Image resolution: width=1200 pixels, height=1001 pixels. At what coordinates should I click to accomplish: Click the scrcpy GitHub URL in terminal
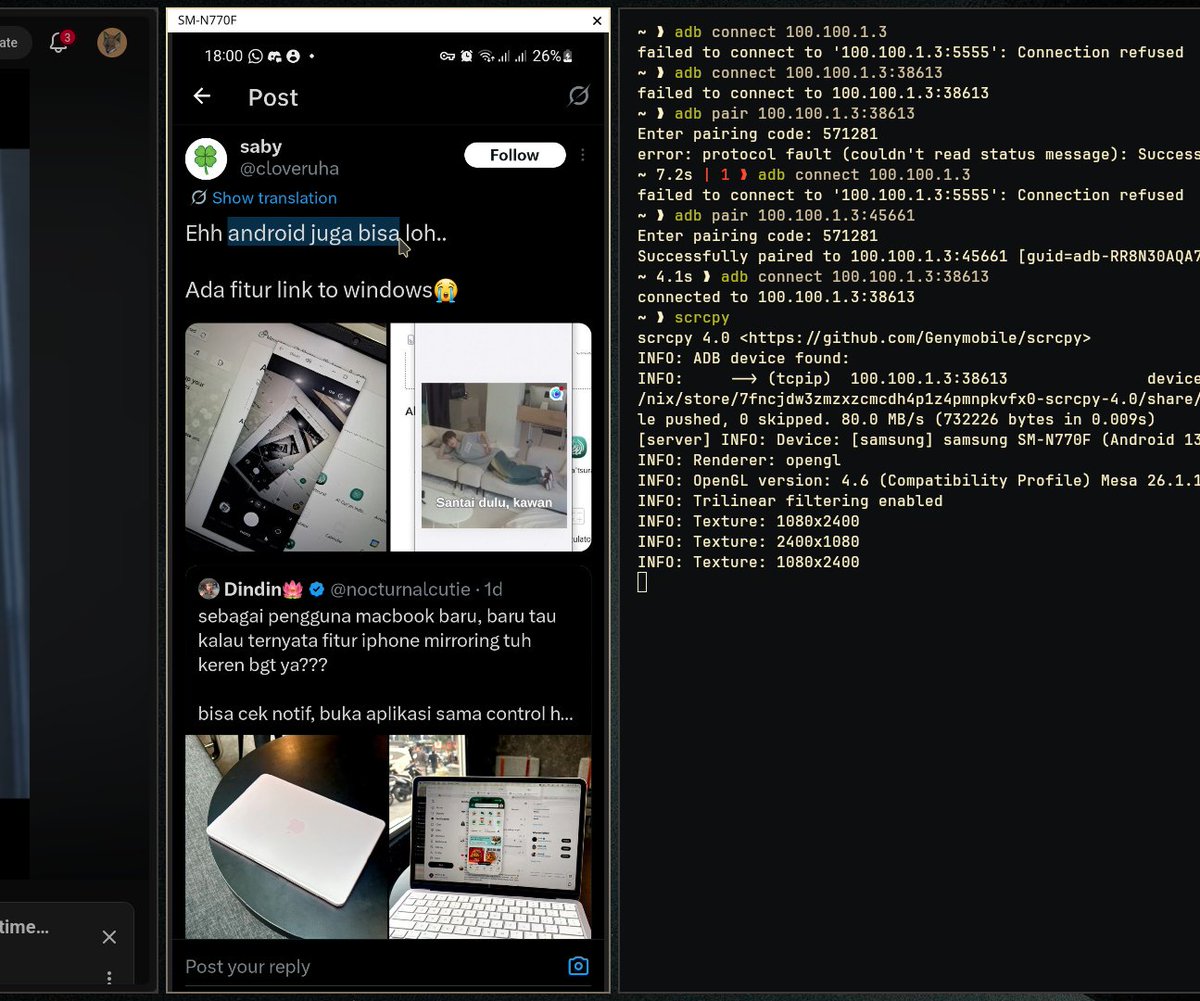915,338
